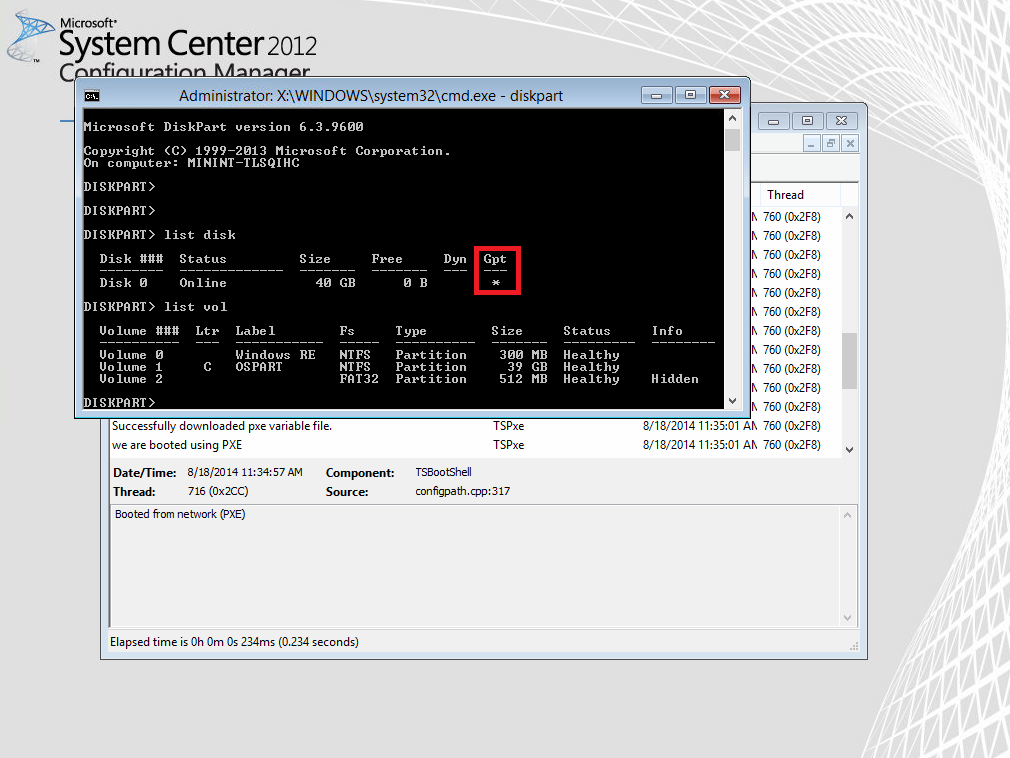Click the TSBootShell component value

[443, 472]
